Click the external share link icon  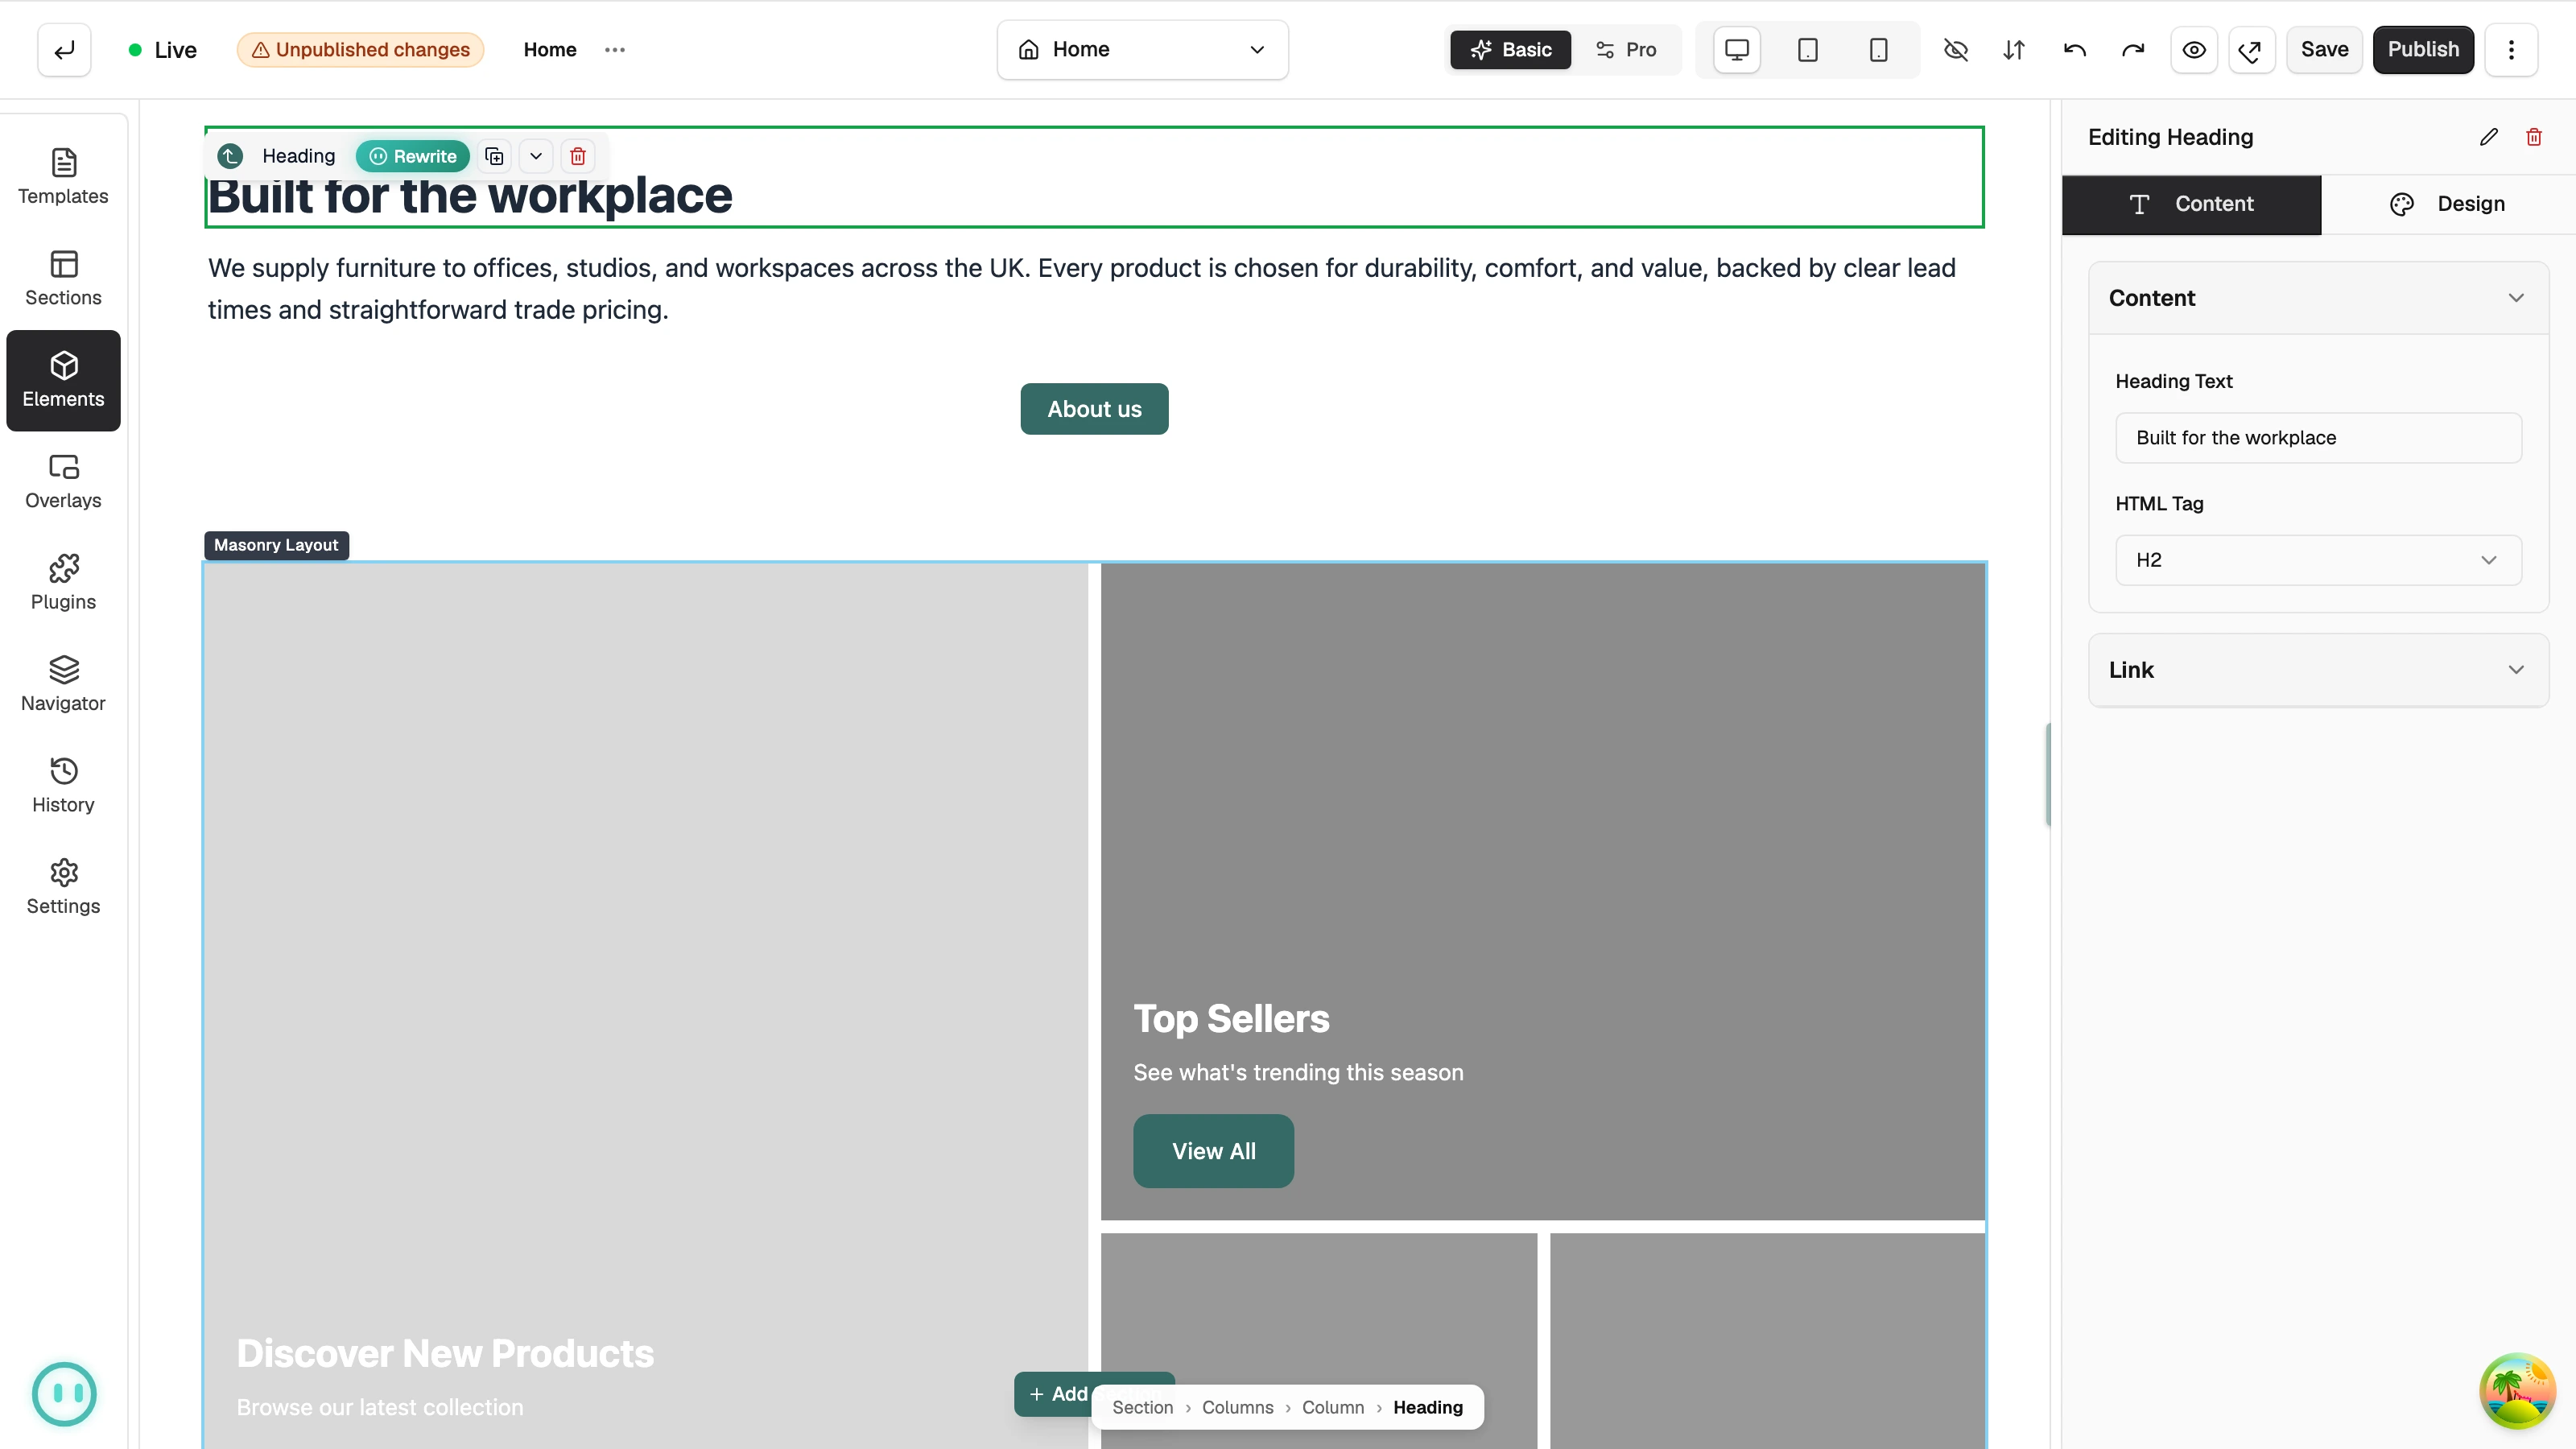click(2252, 50)
